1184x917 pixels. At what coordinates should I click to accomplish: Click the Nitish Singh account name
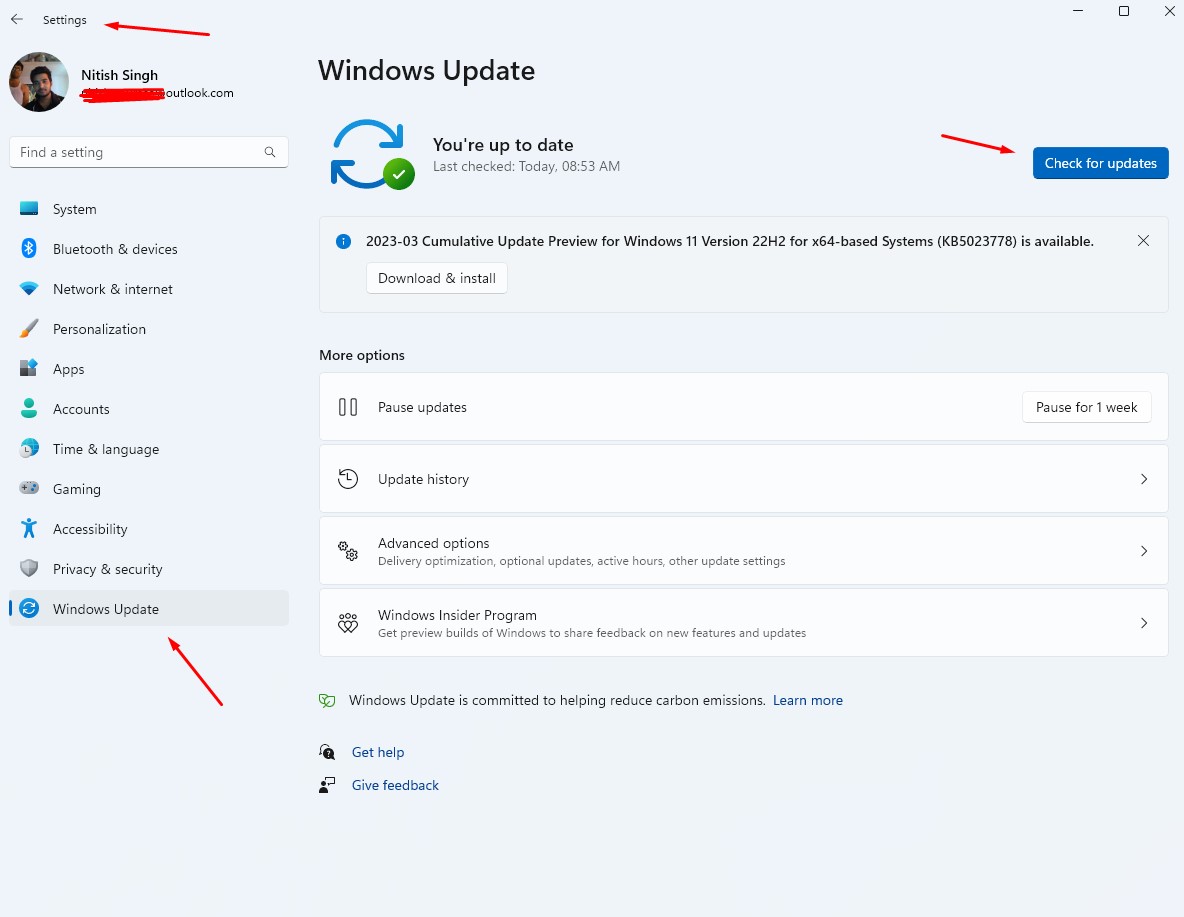click(x=119, y=75)
